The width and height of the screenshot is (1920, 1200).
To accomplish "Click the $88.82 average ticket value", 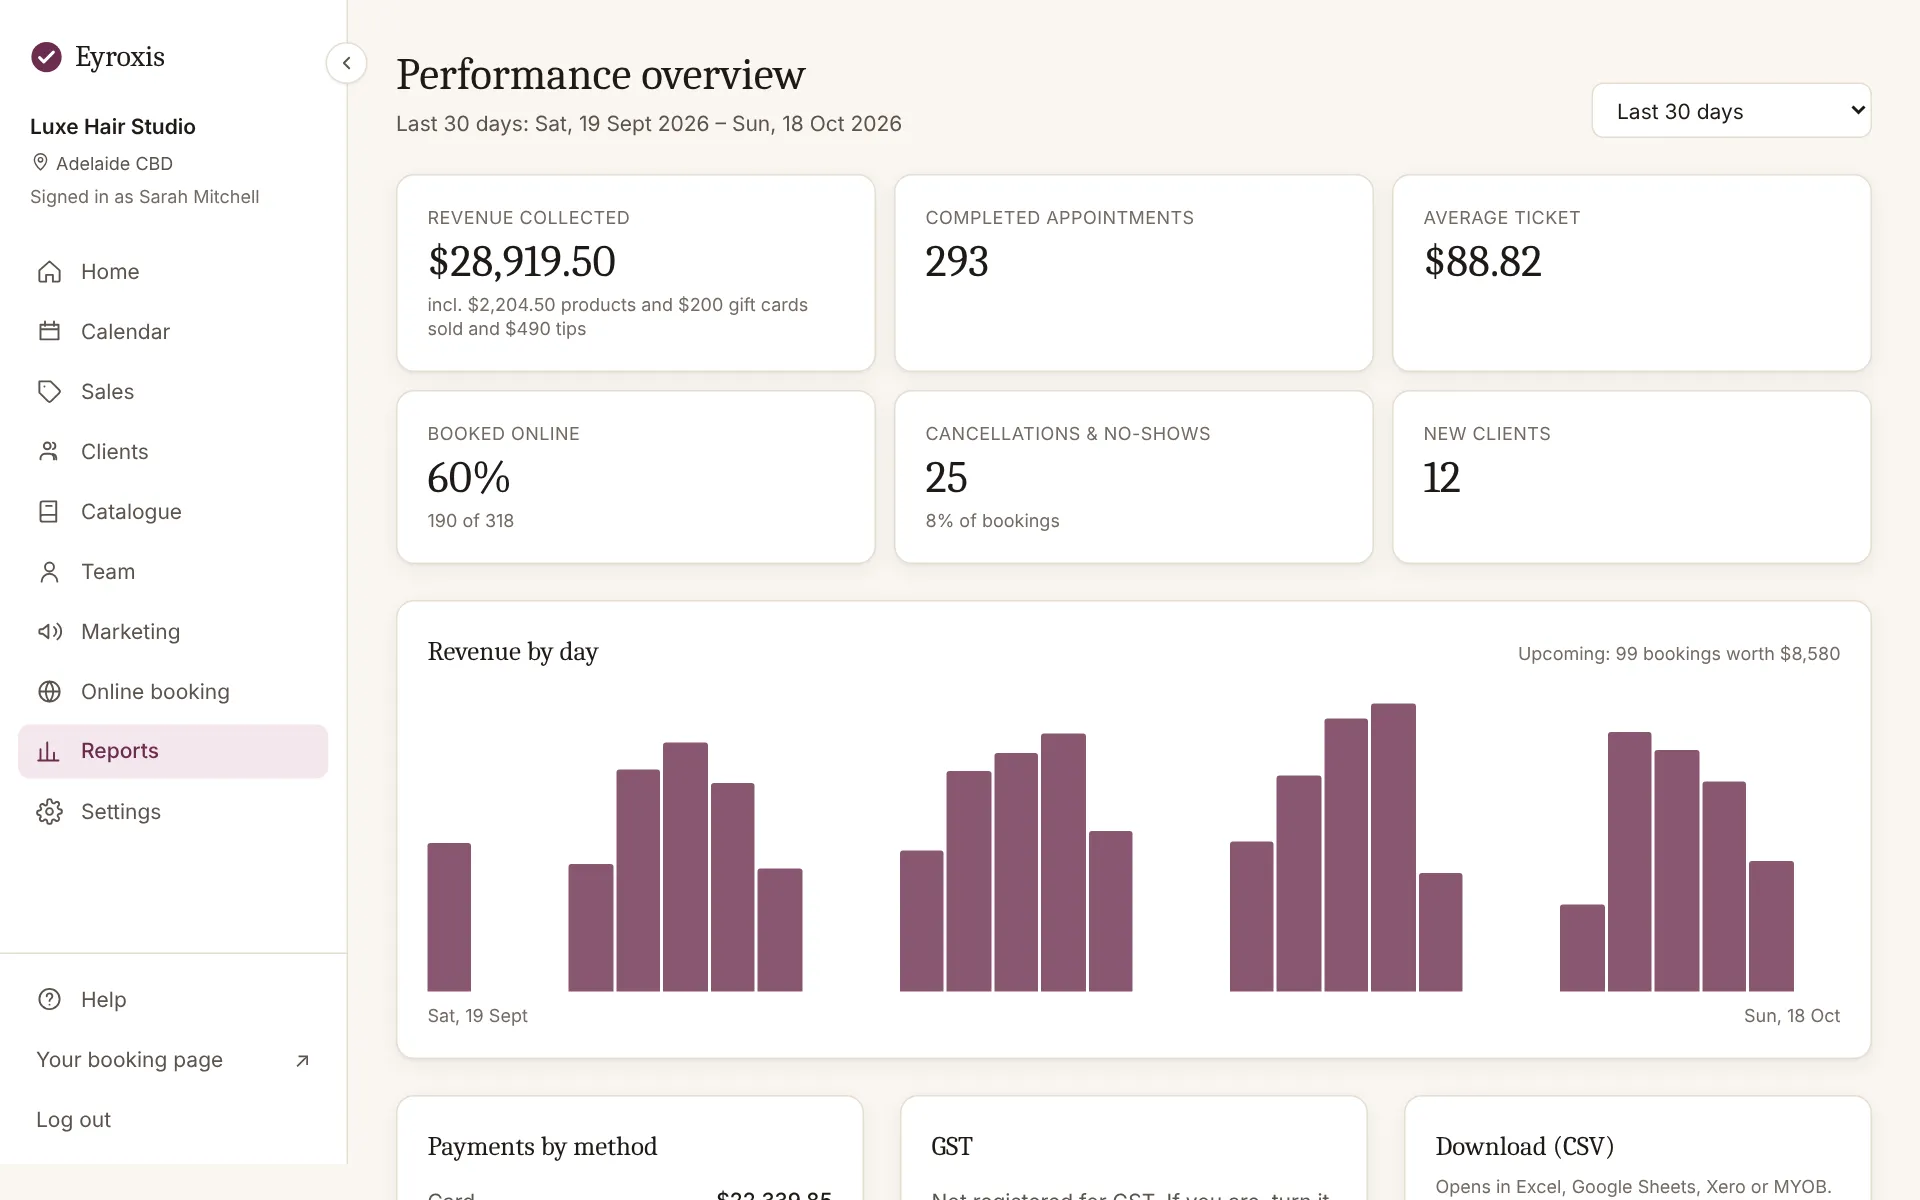I will click(x=1482, y=262).
